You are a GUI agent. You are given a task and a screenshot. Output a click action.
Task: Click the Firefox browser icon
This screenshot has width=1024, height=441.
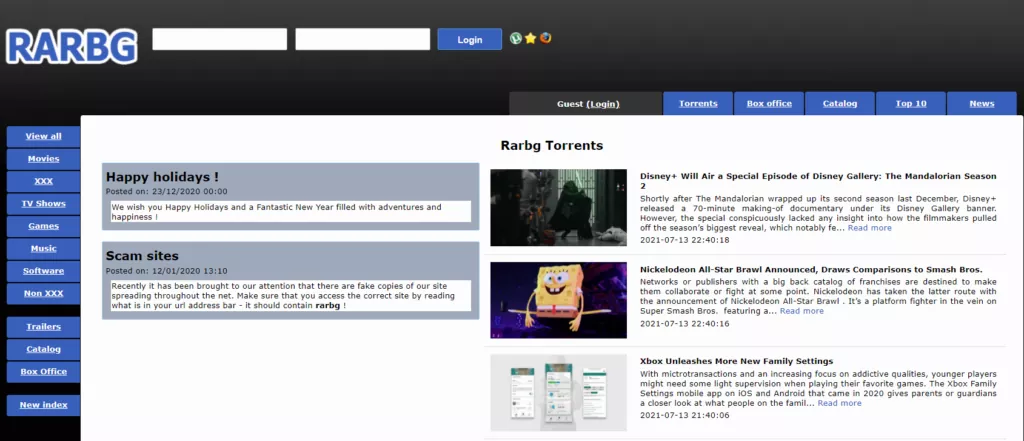[x=545, y=38]
